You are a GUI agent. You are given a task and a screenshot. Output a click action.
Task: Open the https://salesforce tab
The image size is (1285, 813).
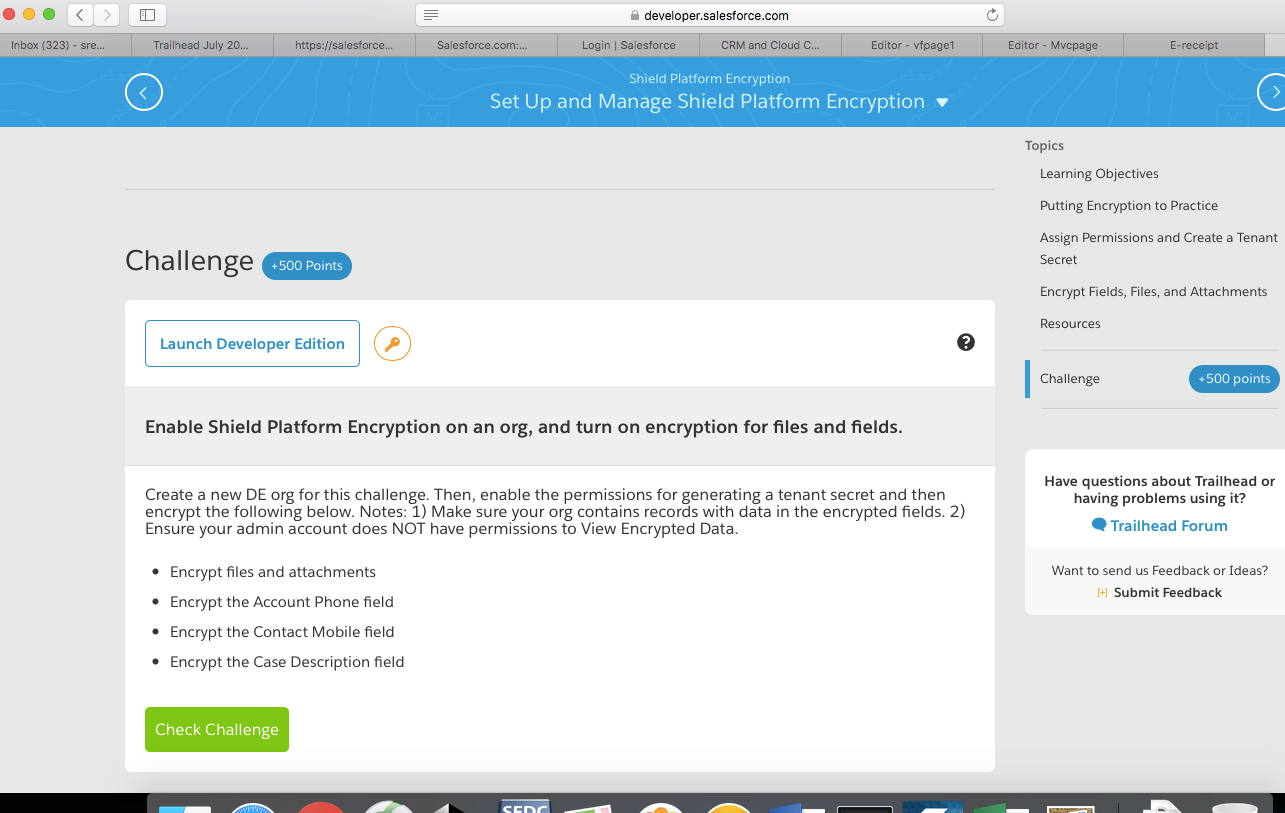(344, 45)
